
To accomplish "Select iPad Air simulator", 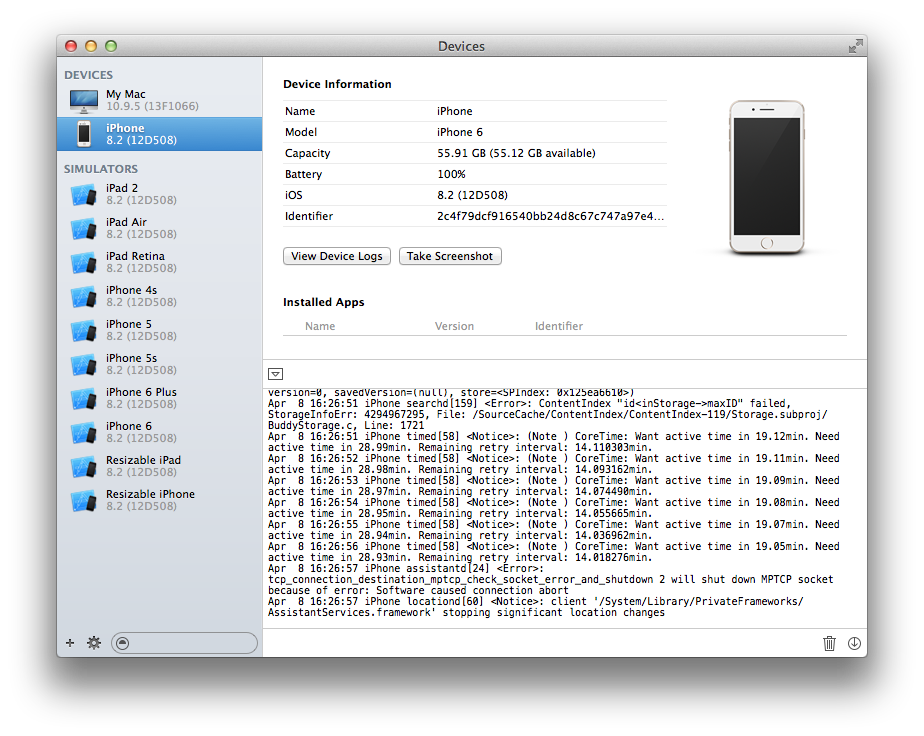I will click(x=126, y=228).
